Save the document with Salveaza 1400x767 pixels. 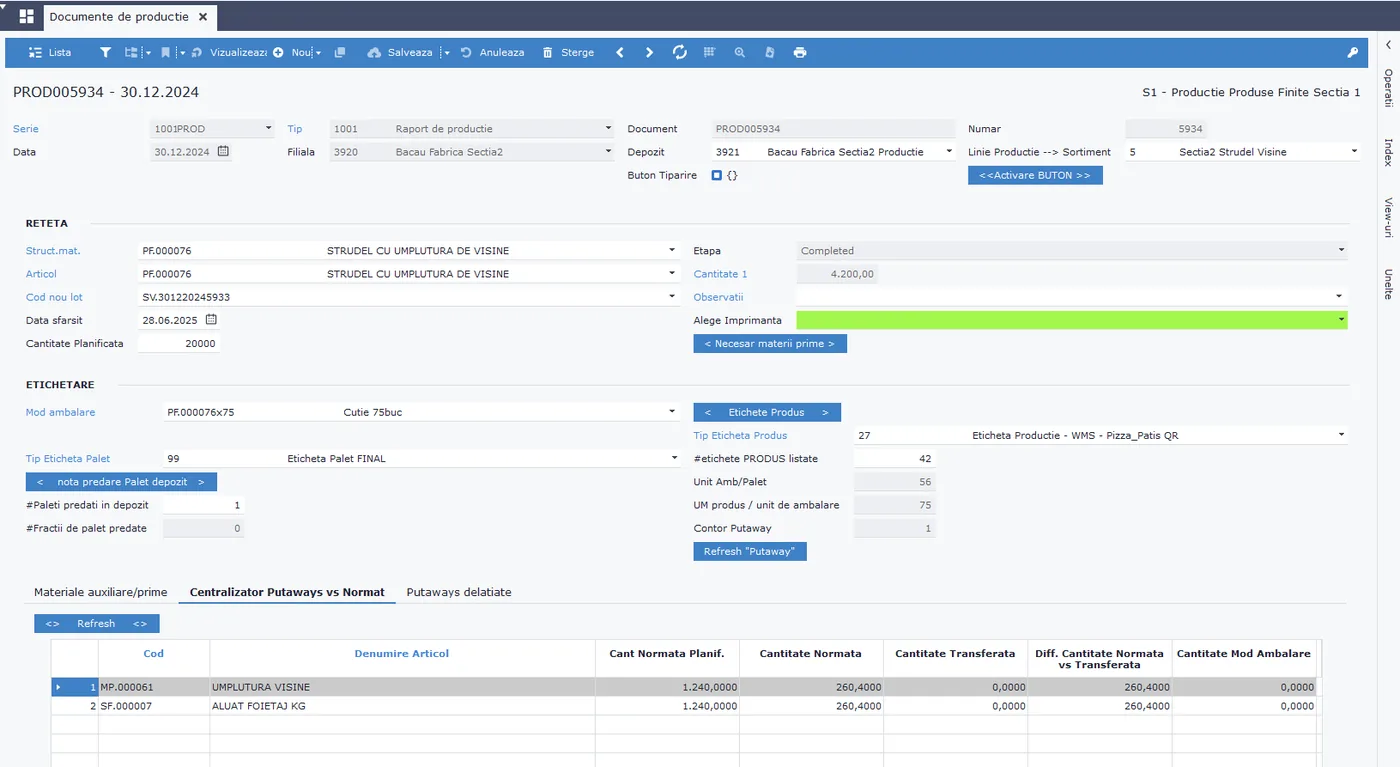[400, 52]
